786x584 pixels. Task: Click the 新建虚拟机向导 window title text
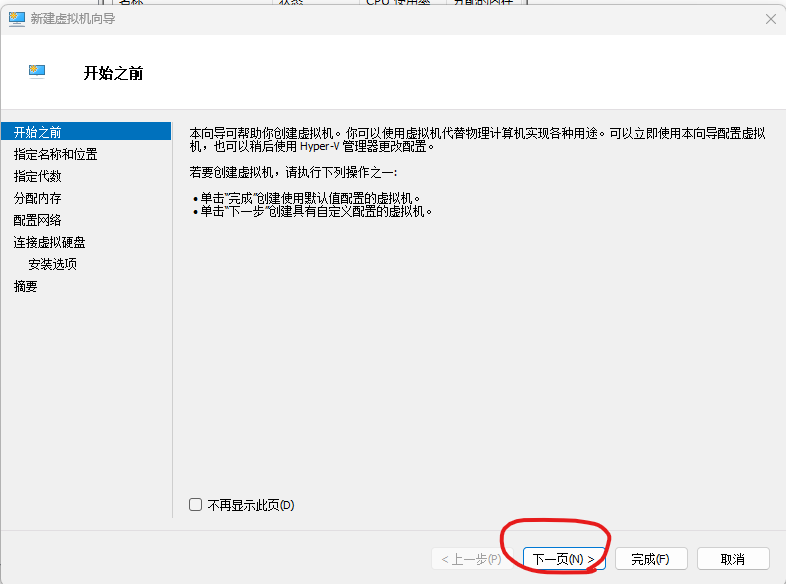coord(73,19)
